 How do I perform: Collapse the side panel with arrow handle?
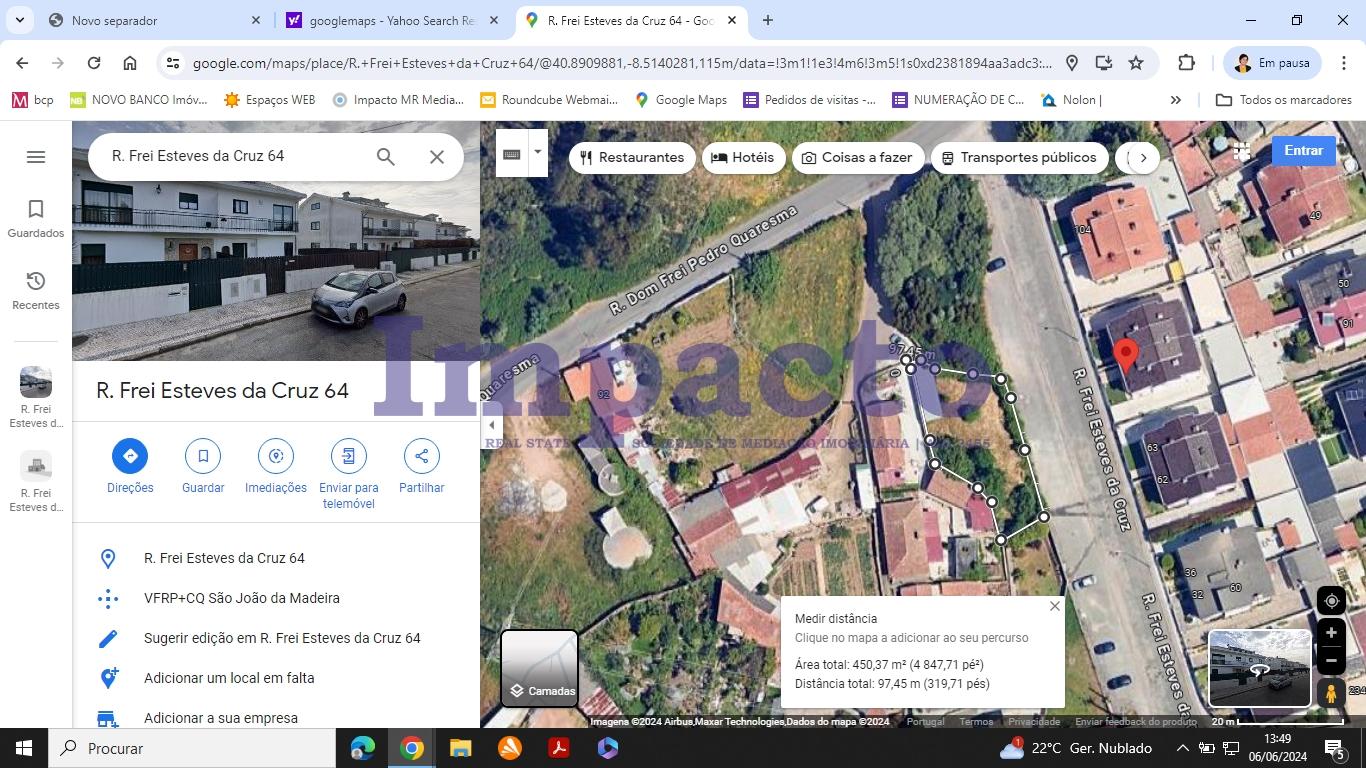click(491, 426)
